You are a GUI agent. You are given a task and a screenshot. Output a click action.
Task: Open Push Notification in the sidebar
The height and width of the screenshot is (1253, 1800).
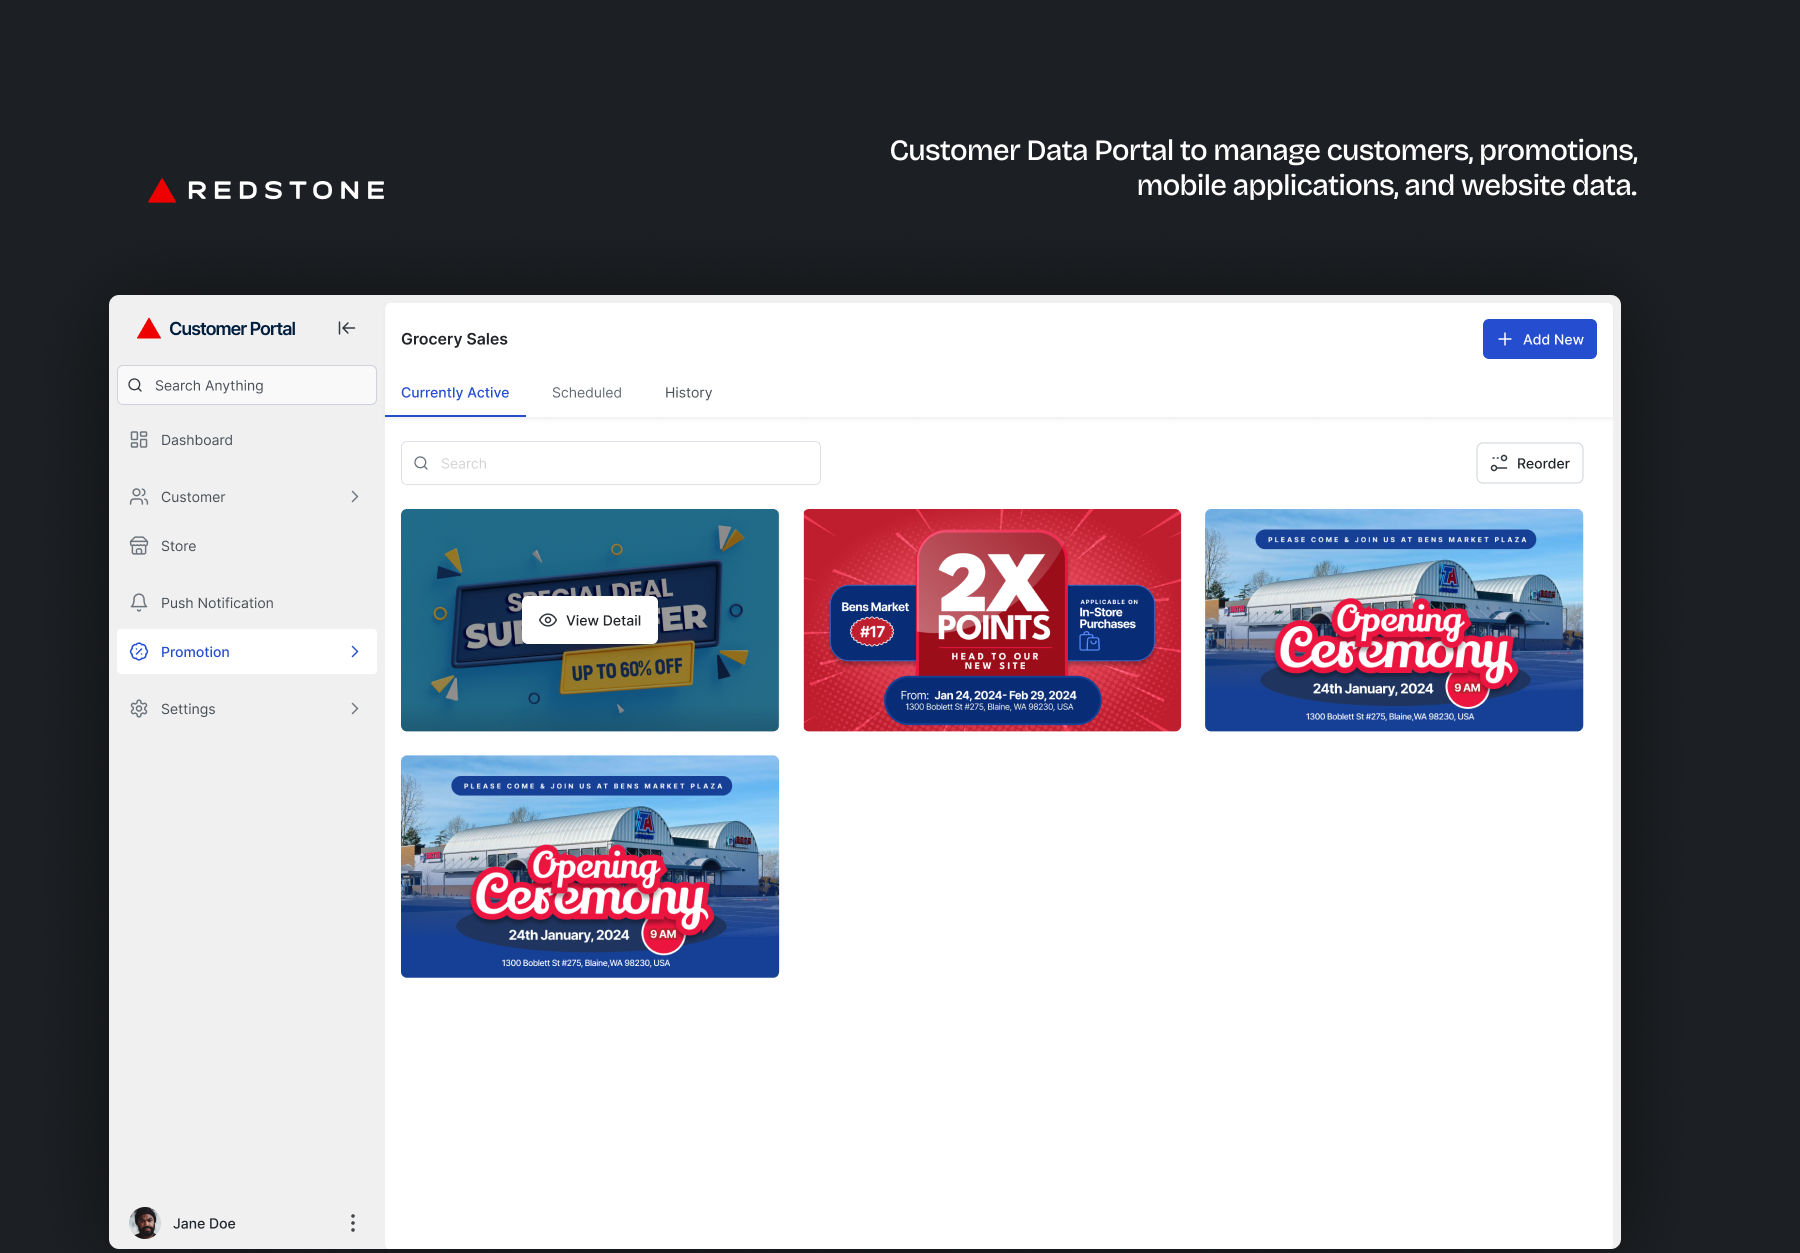click(247, 603)
